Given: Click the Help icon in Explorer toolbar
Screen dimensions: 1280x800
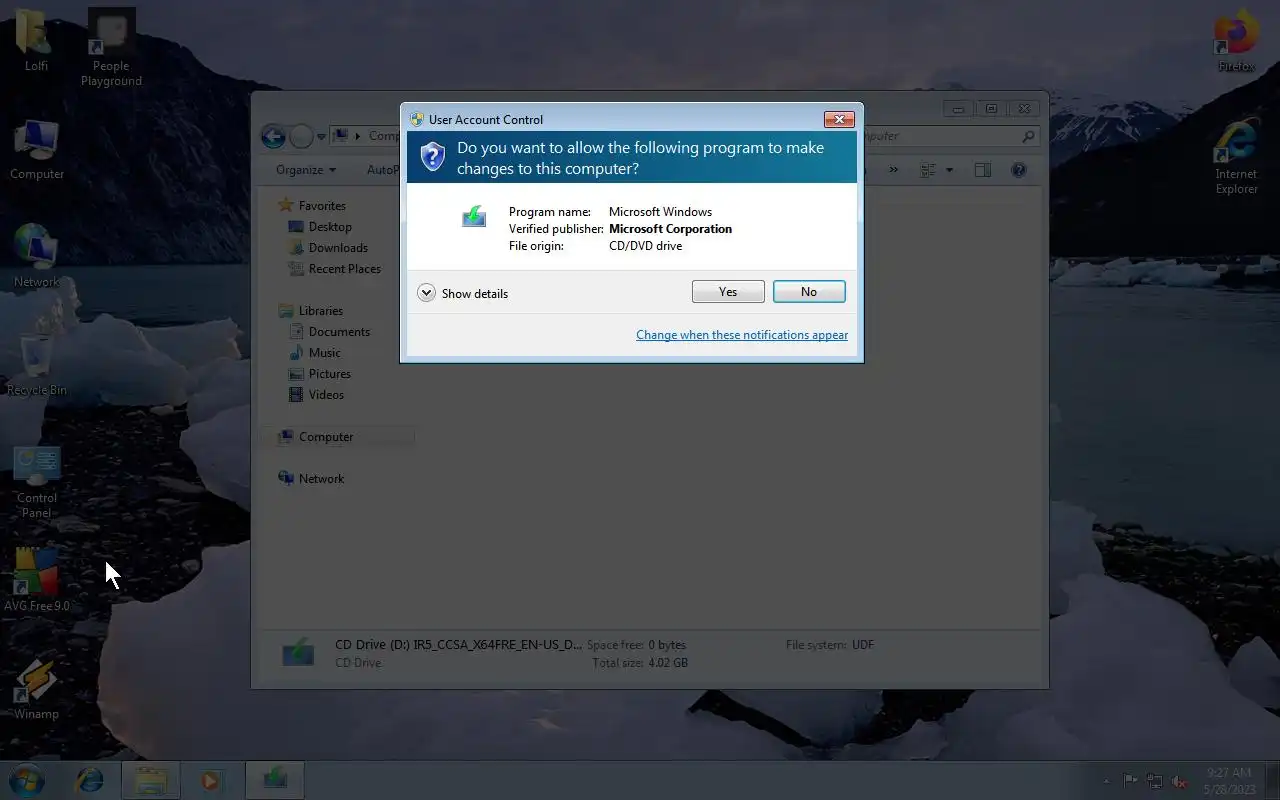Looking at the screenshot, I should pyautogui.click(x=1019, y=170).
